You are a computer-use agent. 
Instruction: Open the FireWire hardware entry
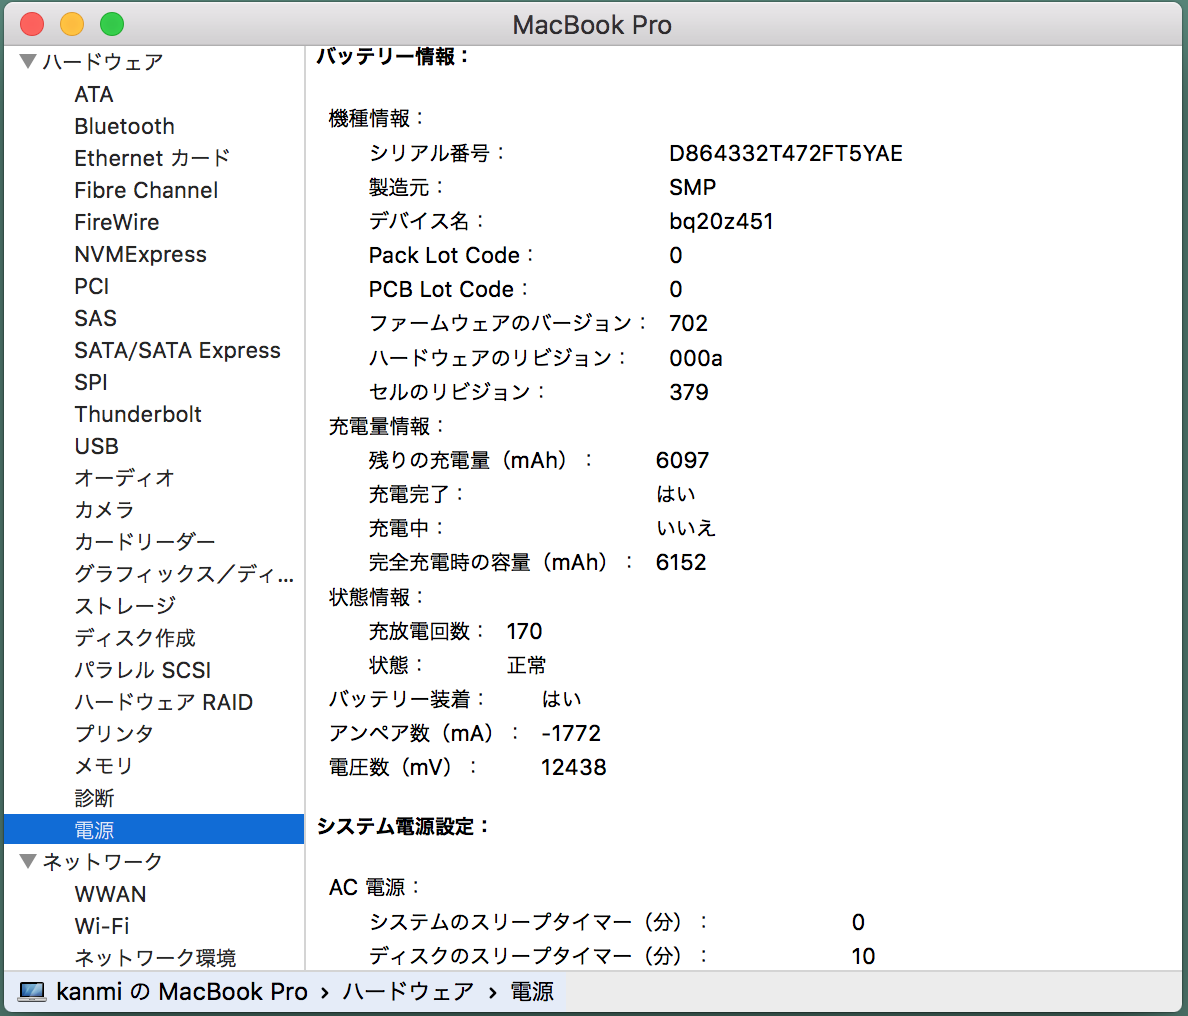click(117, 222)
